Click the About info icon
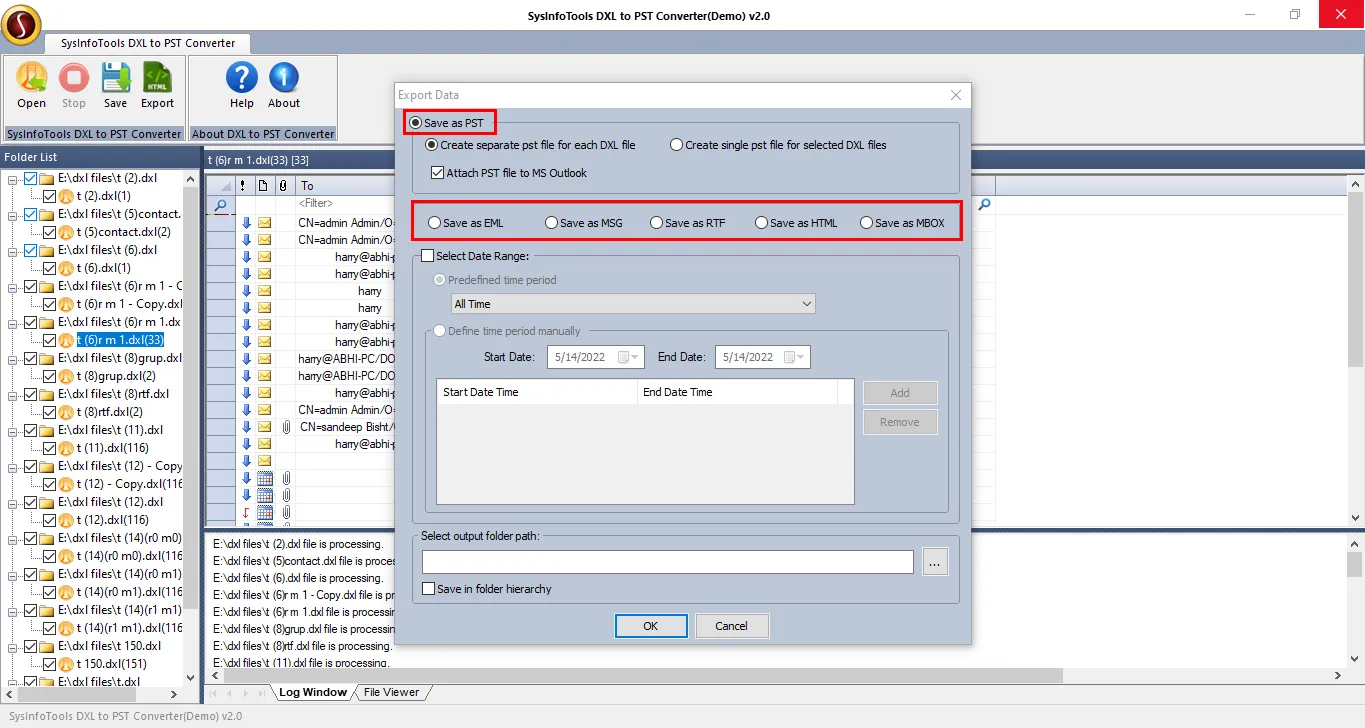The image size is (1365, 728). (x=284, y=78)
